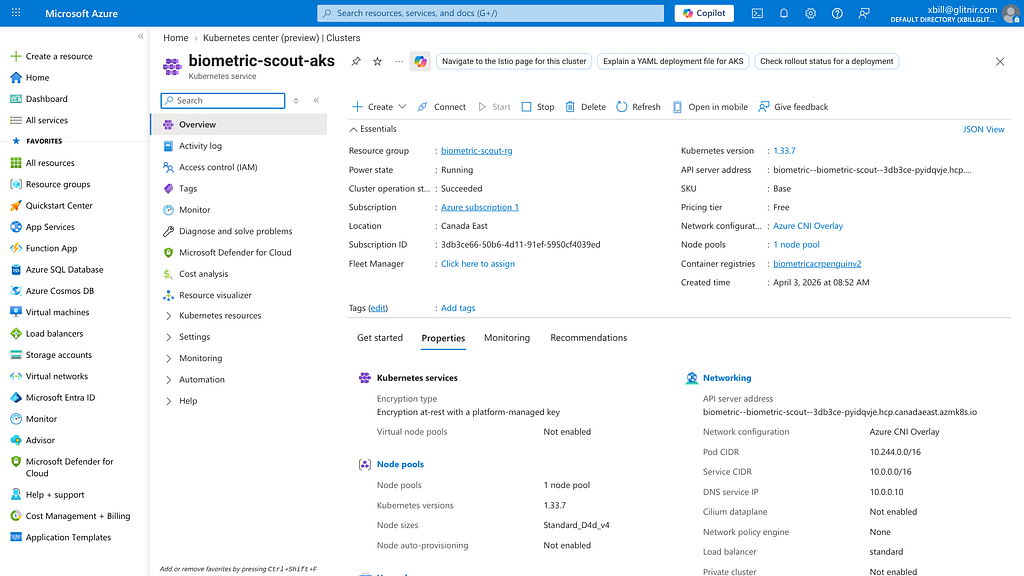Click the Node pools heading link
This screenshot has width=1024, height=576.
click(x=400, y=464)
